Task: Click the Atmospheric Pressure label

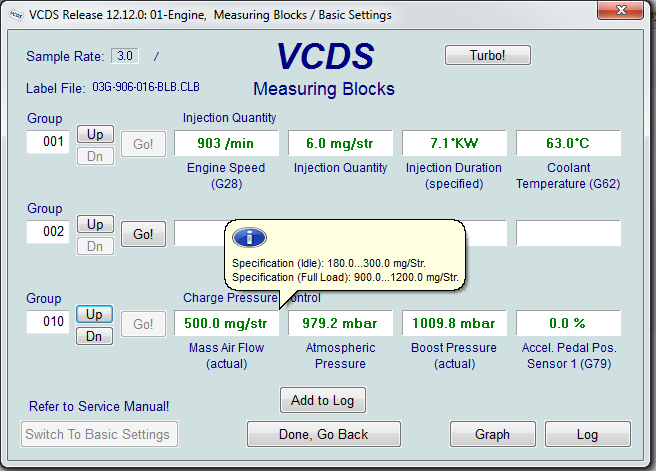Action: (x=340, y=356)
